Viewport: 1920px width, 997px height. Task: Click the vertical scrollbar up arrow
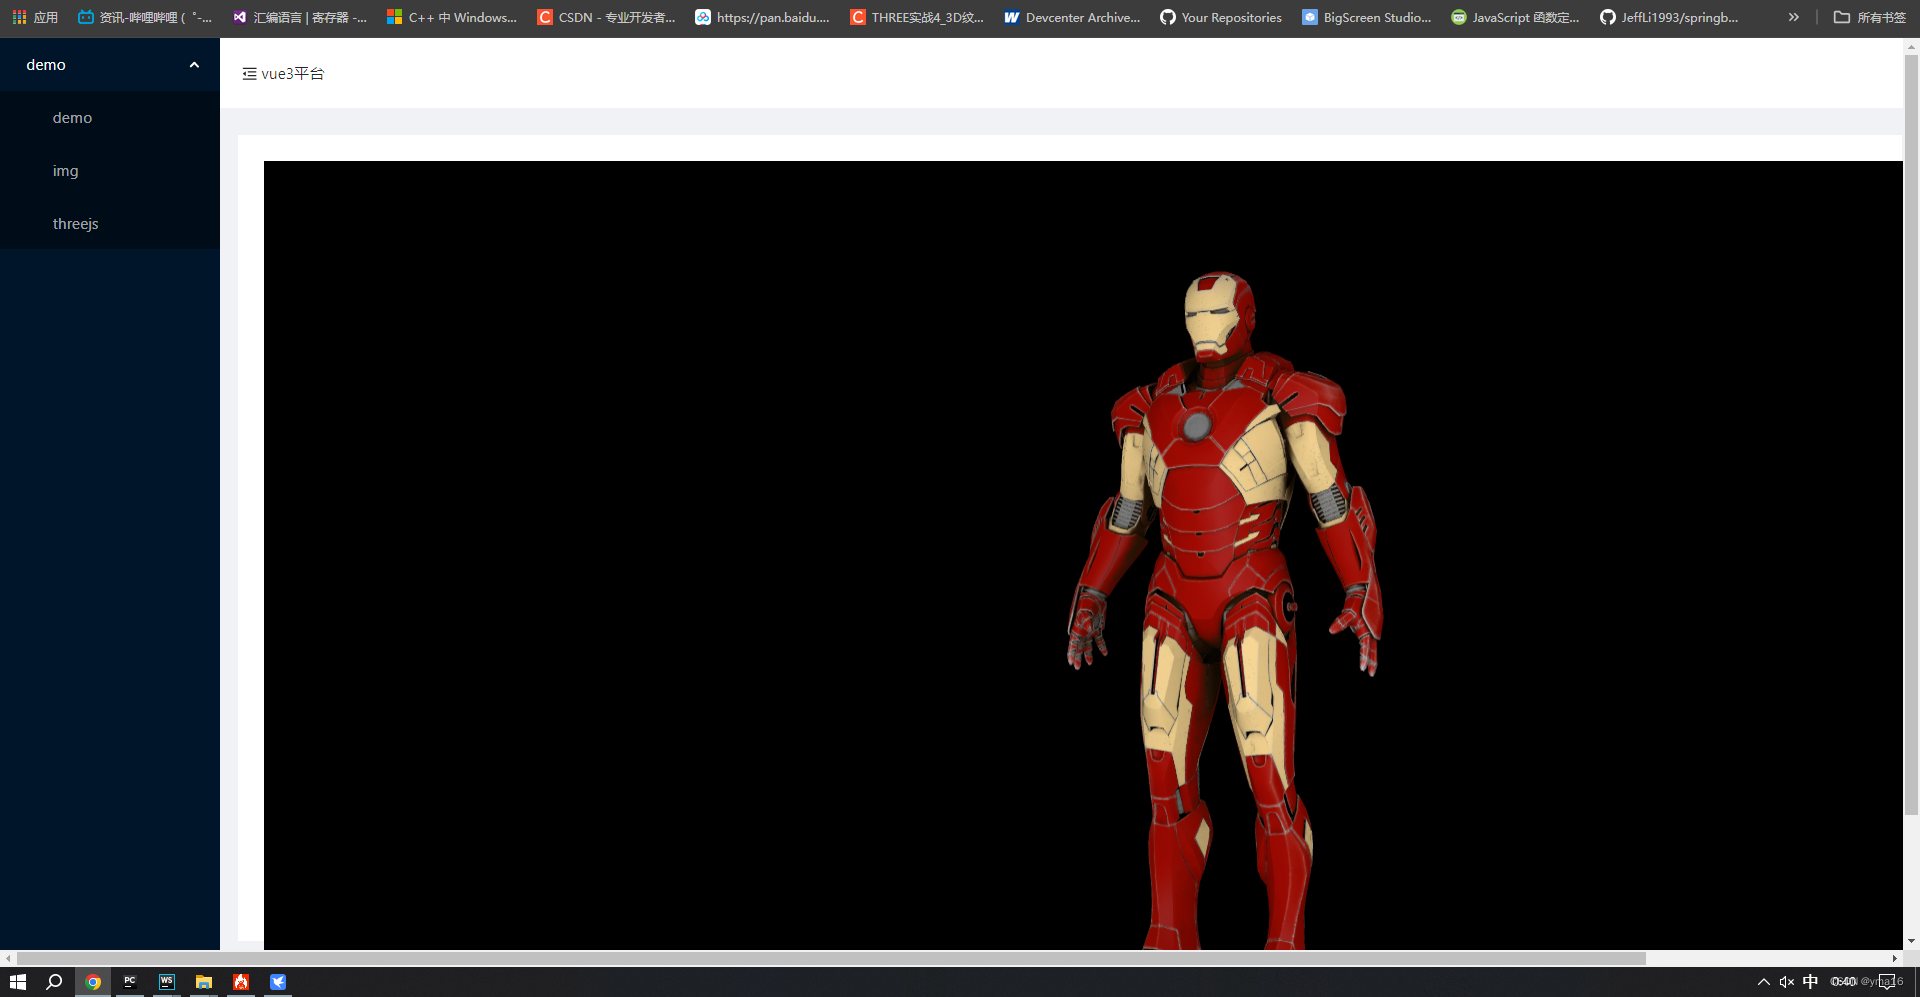coord(1911,46)
